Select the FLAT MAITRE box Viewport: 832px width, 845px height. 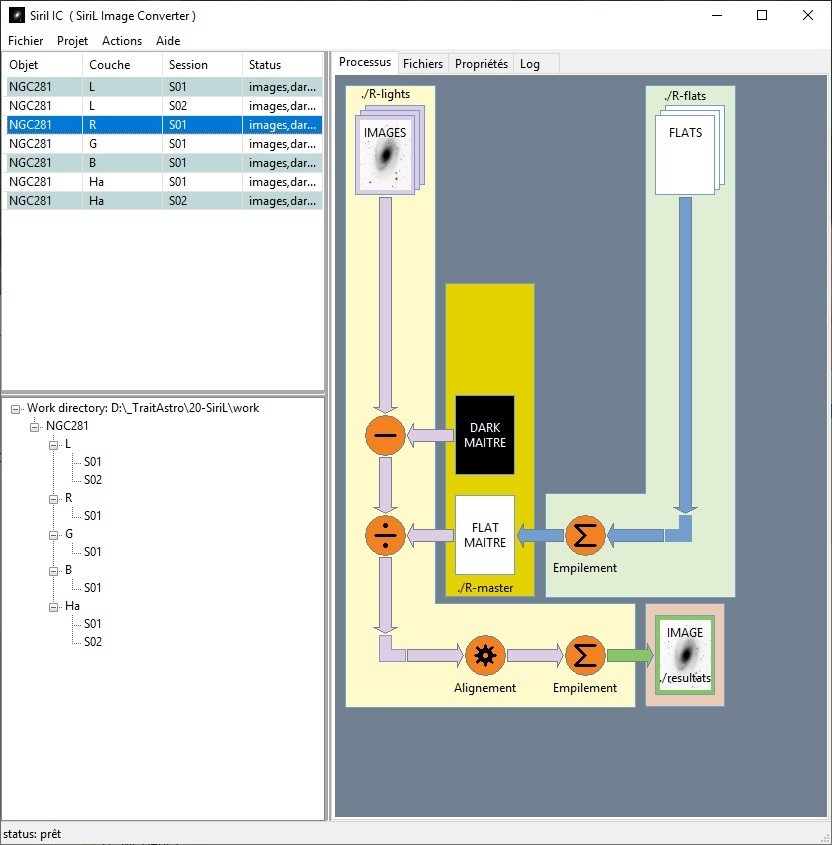click(x=485, y=535)
